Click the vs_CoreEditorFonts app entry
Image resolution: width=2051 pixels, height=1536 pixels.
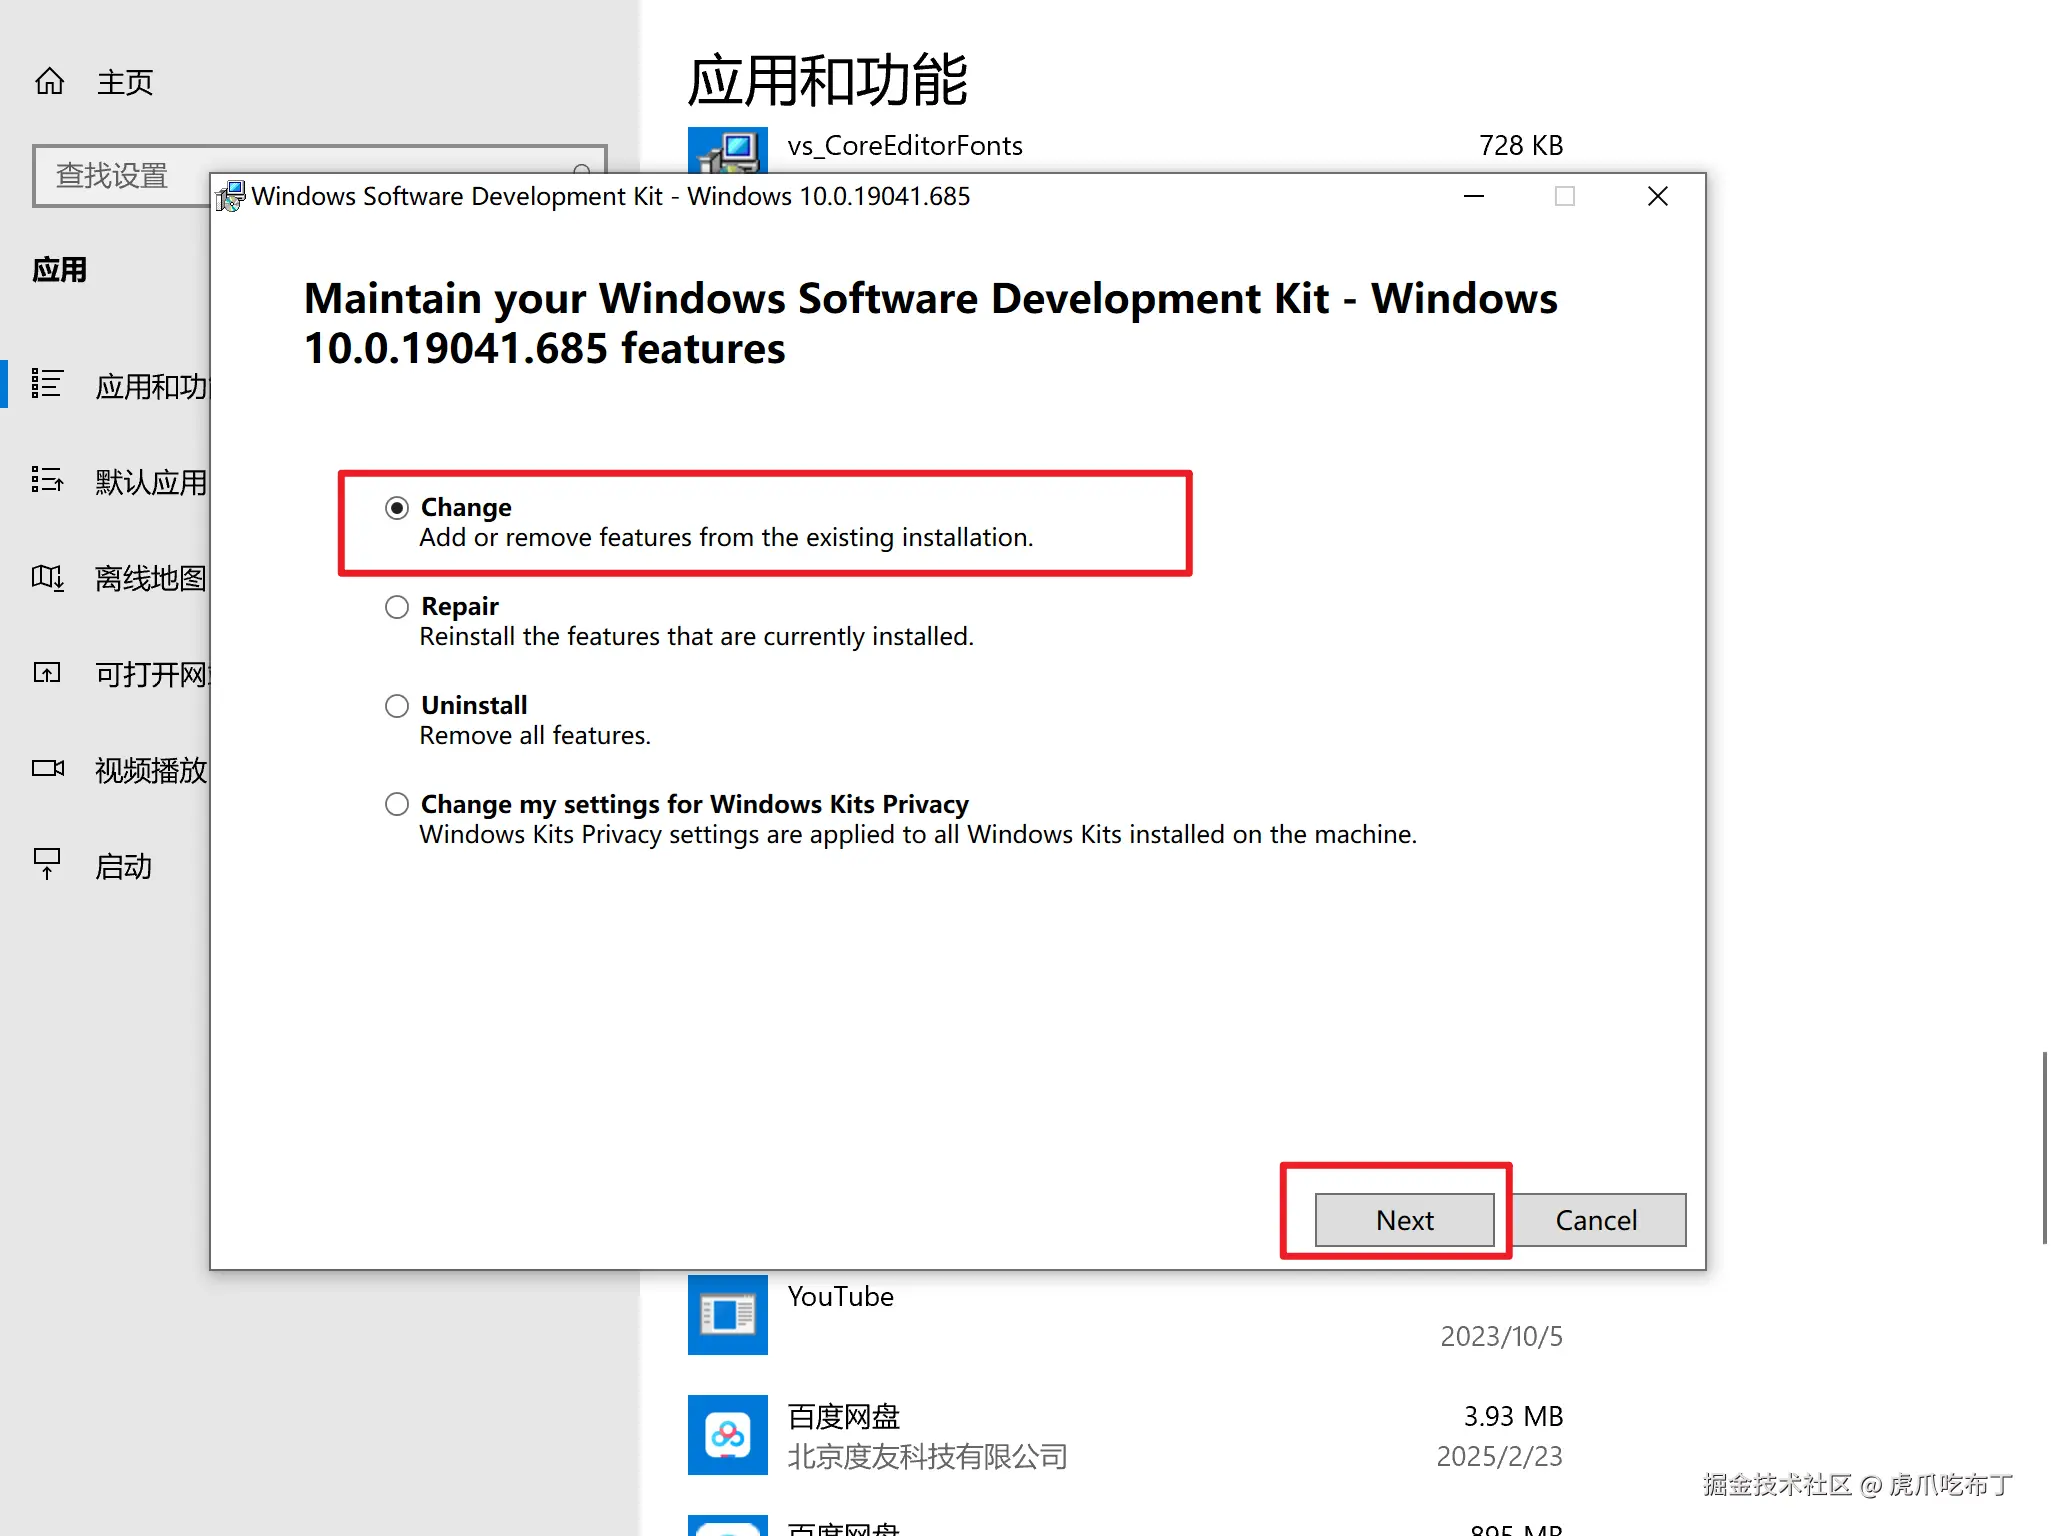pyautogui.click(x=904, y=146)
